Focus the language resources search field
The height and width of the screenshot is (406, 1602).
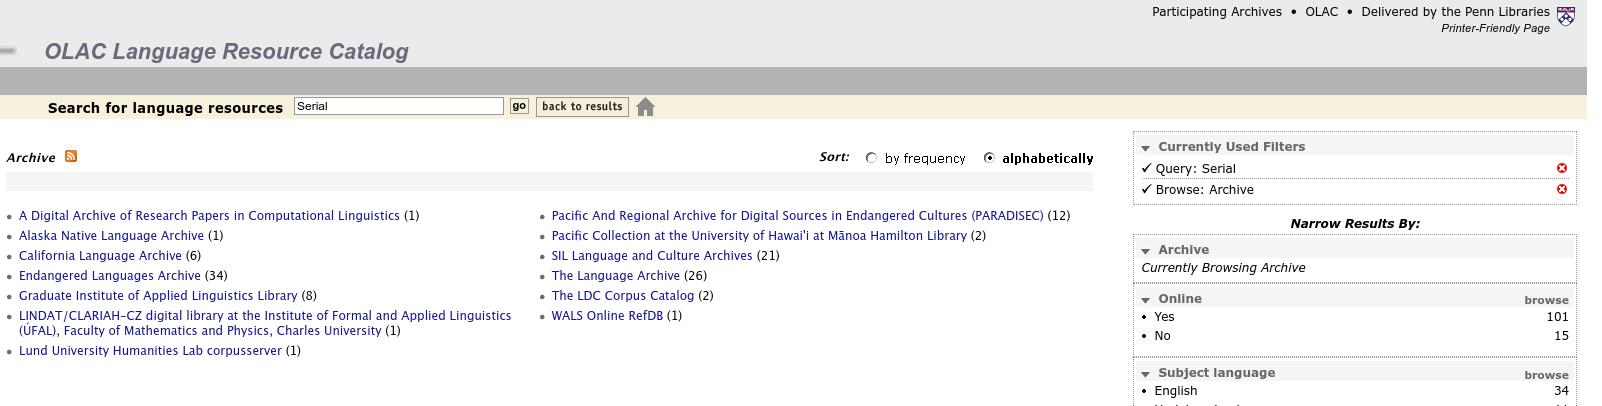[x=399, y=106]
